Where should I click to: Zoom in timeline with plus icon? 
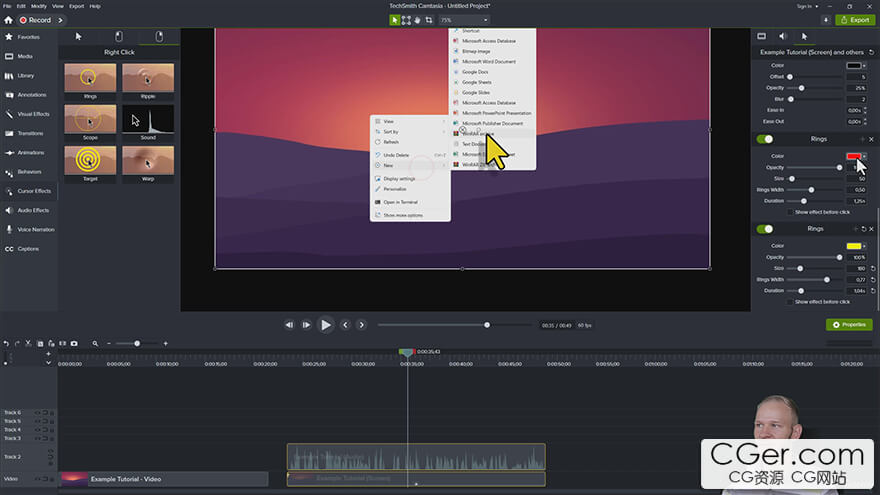tap(166, 343)
